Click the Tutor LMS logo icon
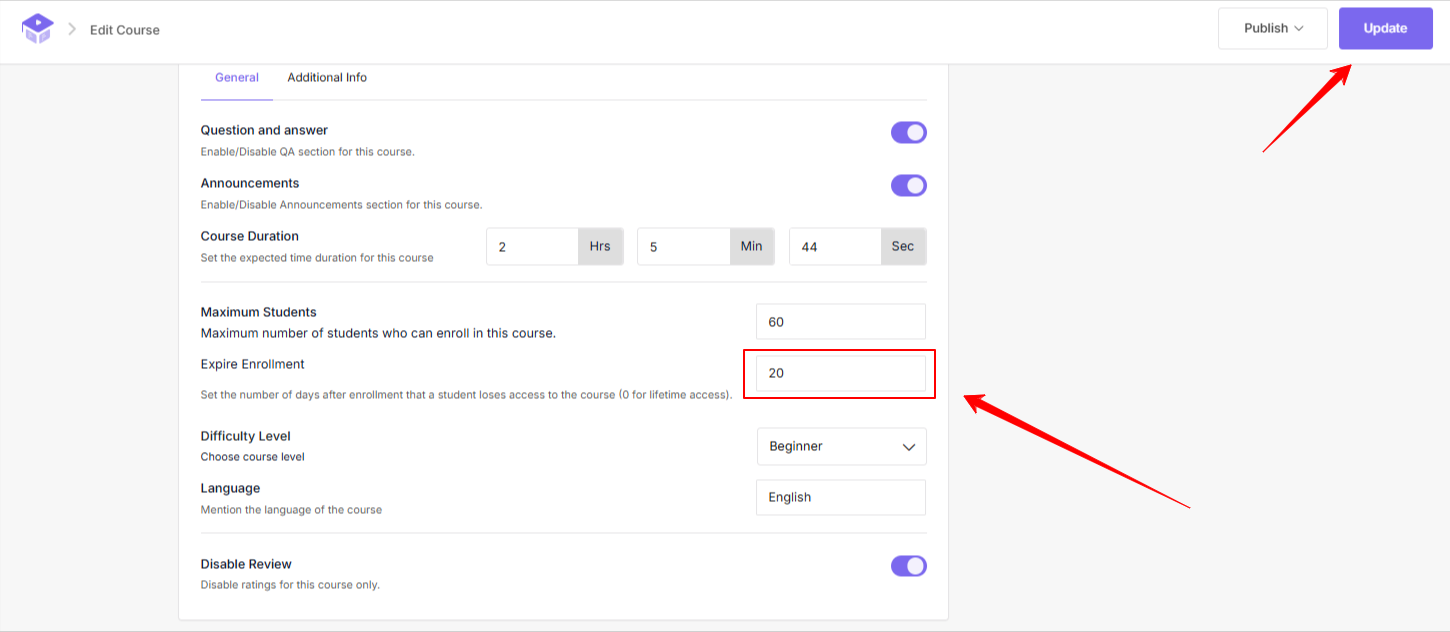 tap(37, 28)
